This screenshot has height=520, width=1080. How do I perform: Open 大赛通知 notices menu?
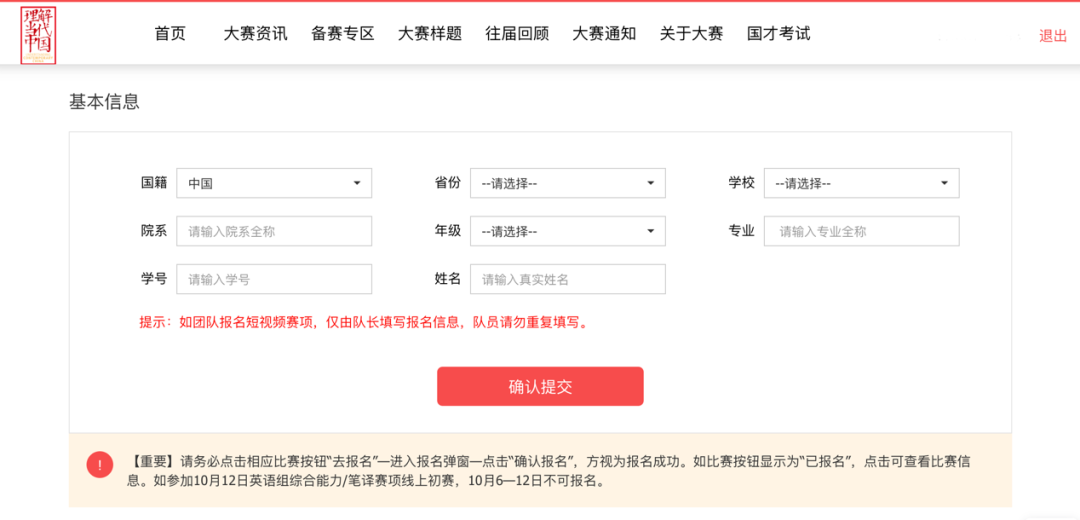tap(604, 33)
